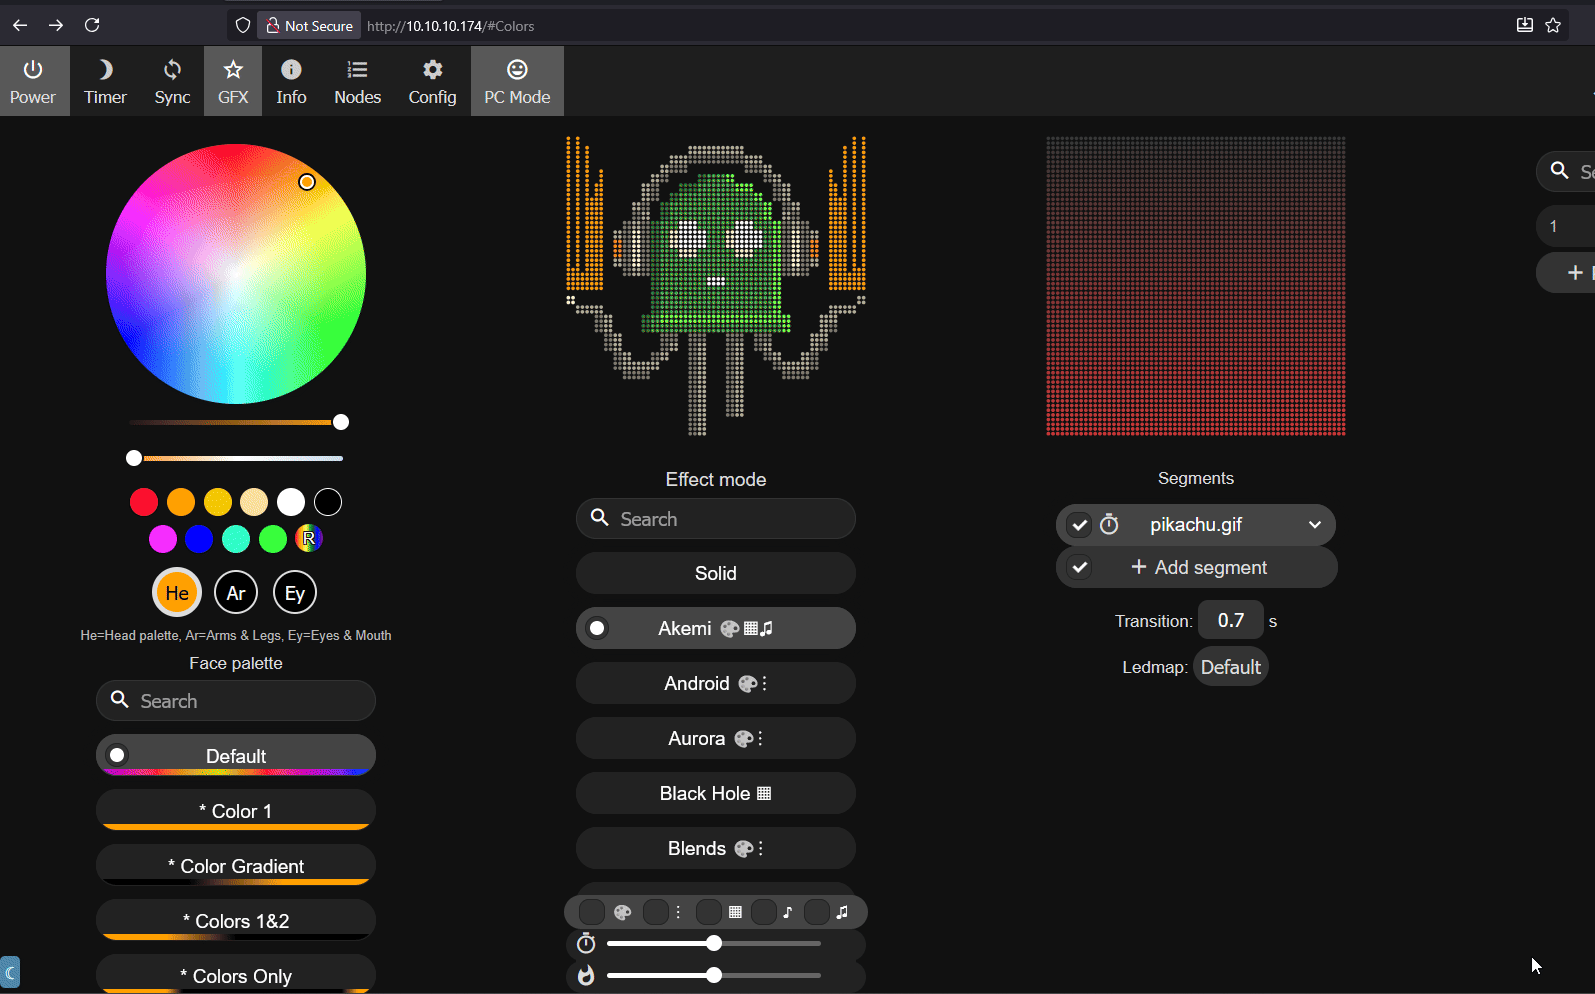1595x994 pixels.
Task: Click the Power icon in toolbar
Action: click(x=33, y=81)
